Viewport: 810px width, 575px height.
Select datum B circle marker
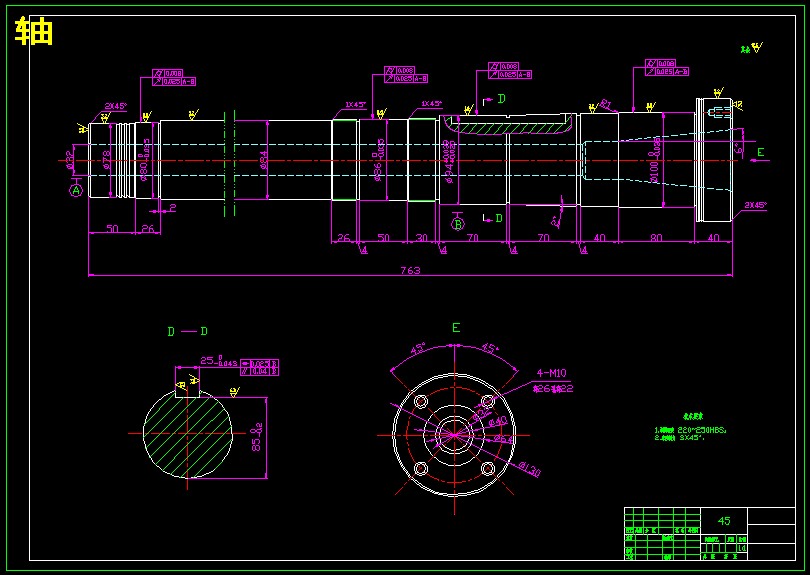458,224
